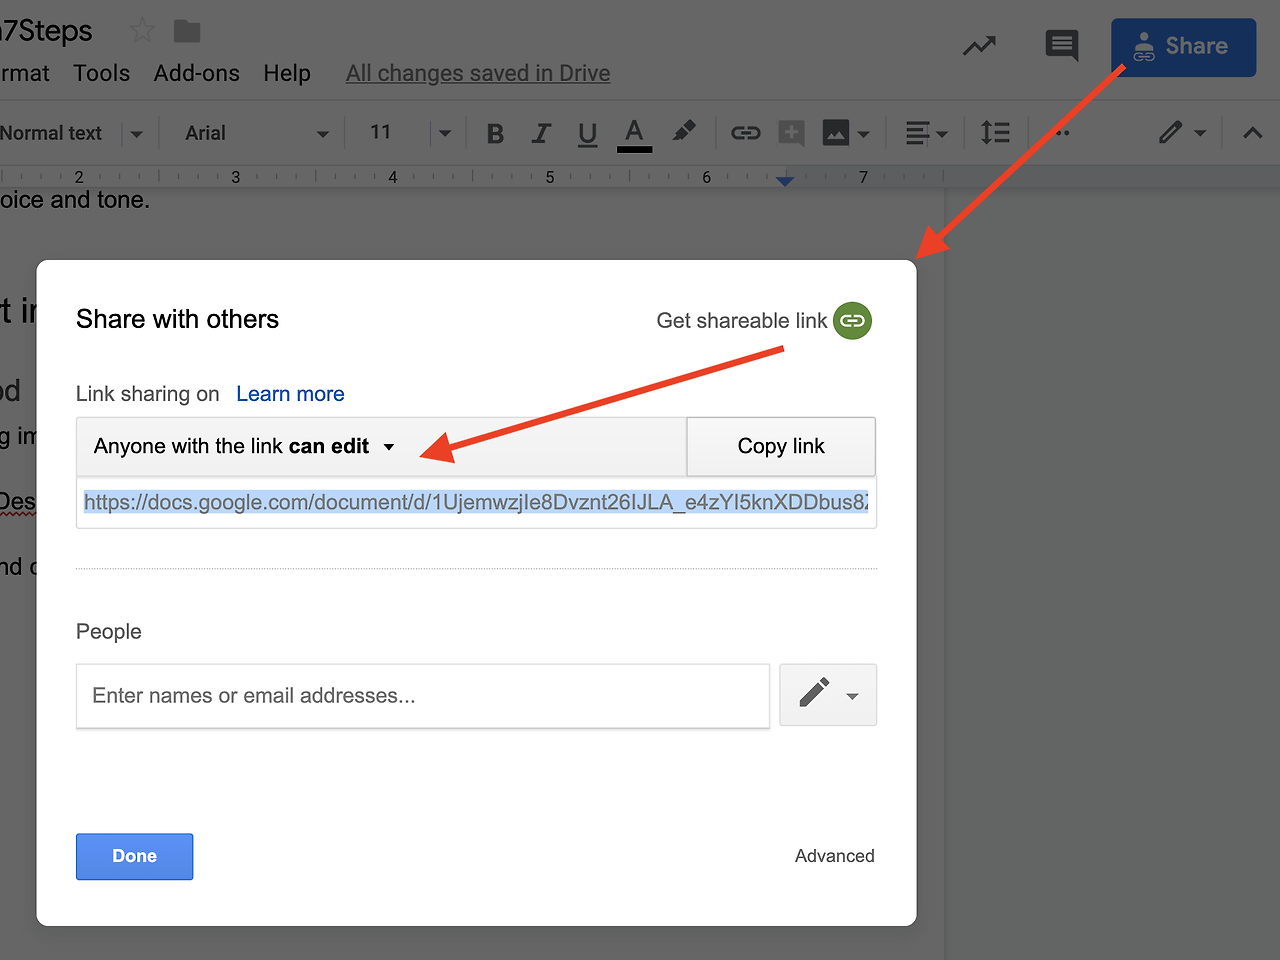
Task: Click the names or email addresses field
Action: coord(423,696)
